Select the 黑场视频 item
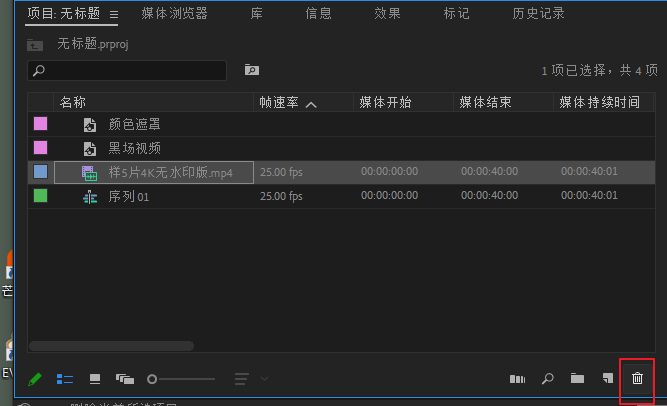667x406 pixels. click(134, 148)
